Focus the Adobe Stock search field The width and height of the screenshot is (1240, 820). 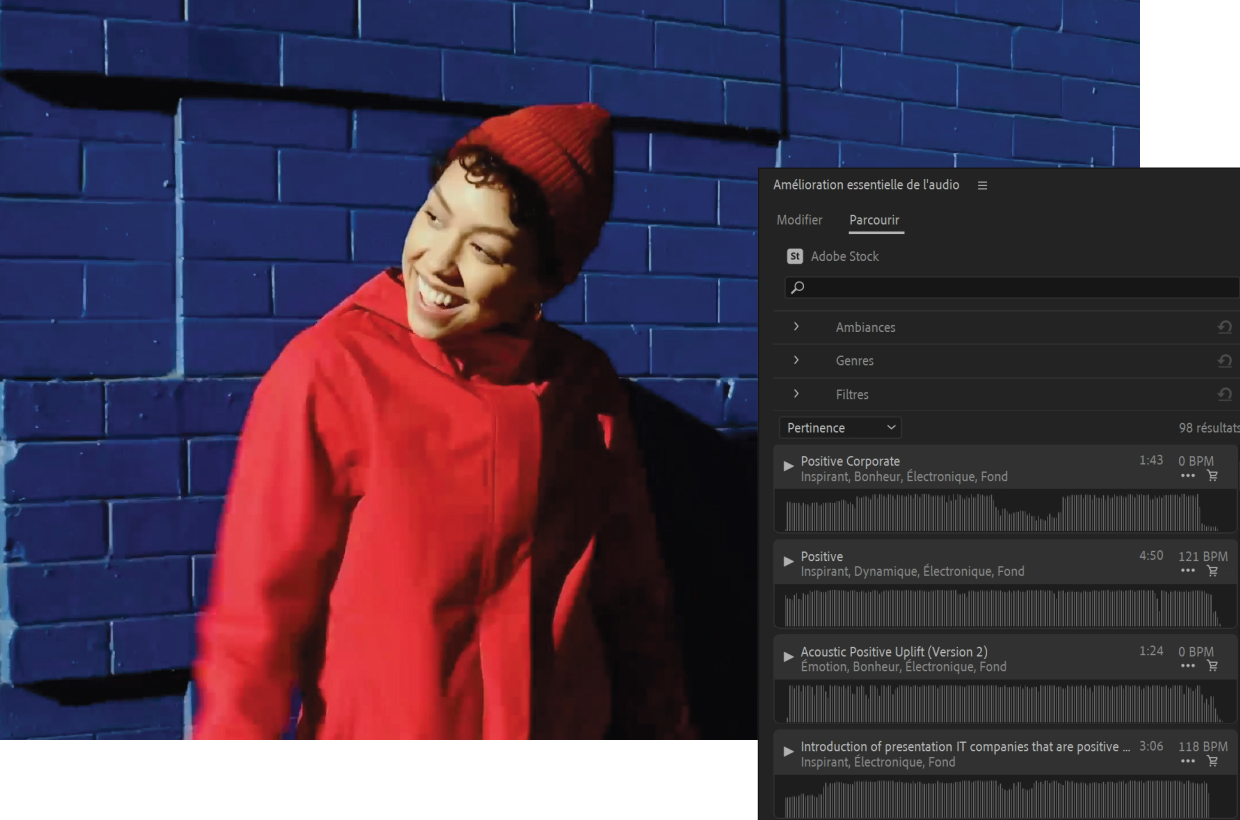(x=1012, y=288)
